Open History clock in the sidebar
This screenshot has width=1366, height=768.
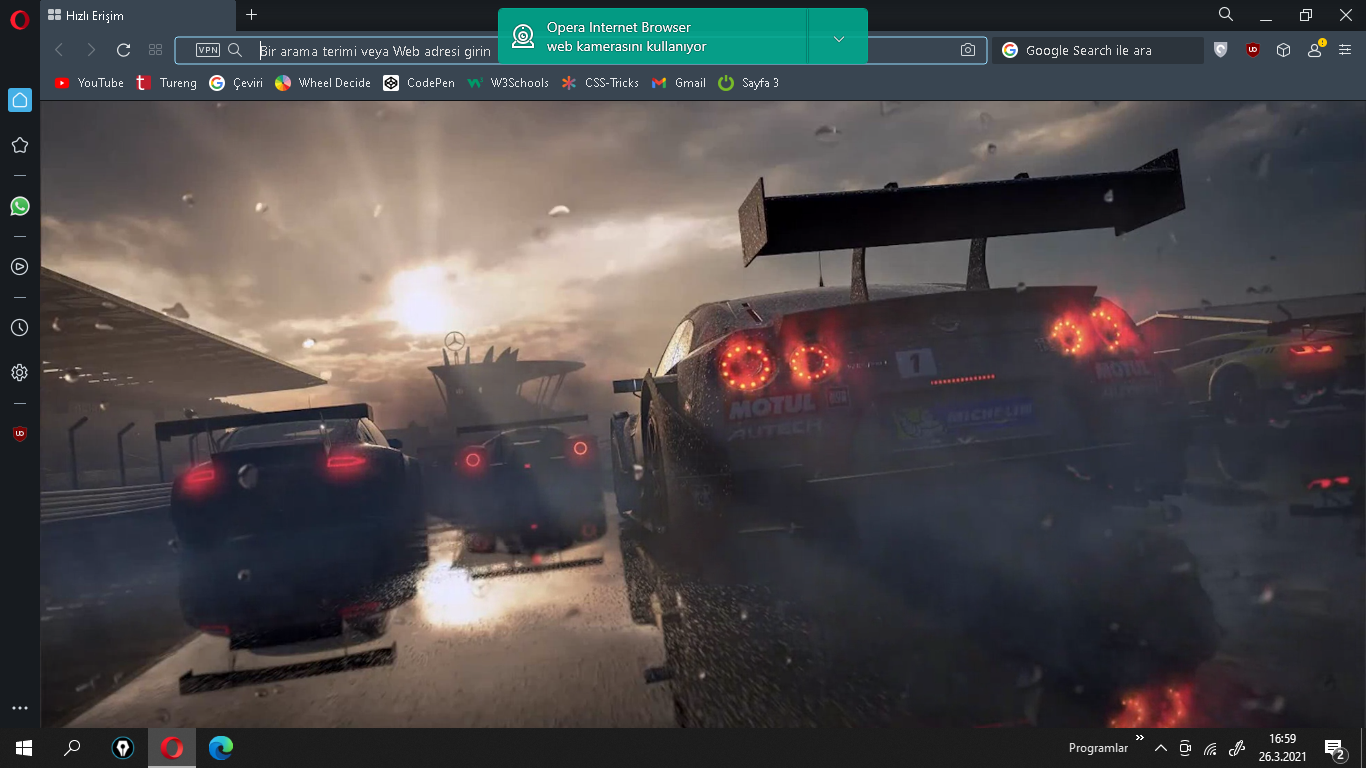[19, 327]
